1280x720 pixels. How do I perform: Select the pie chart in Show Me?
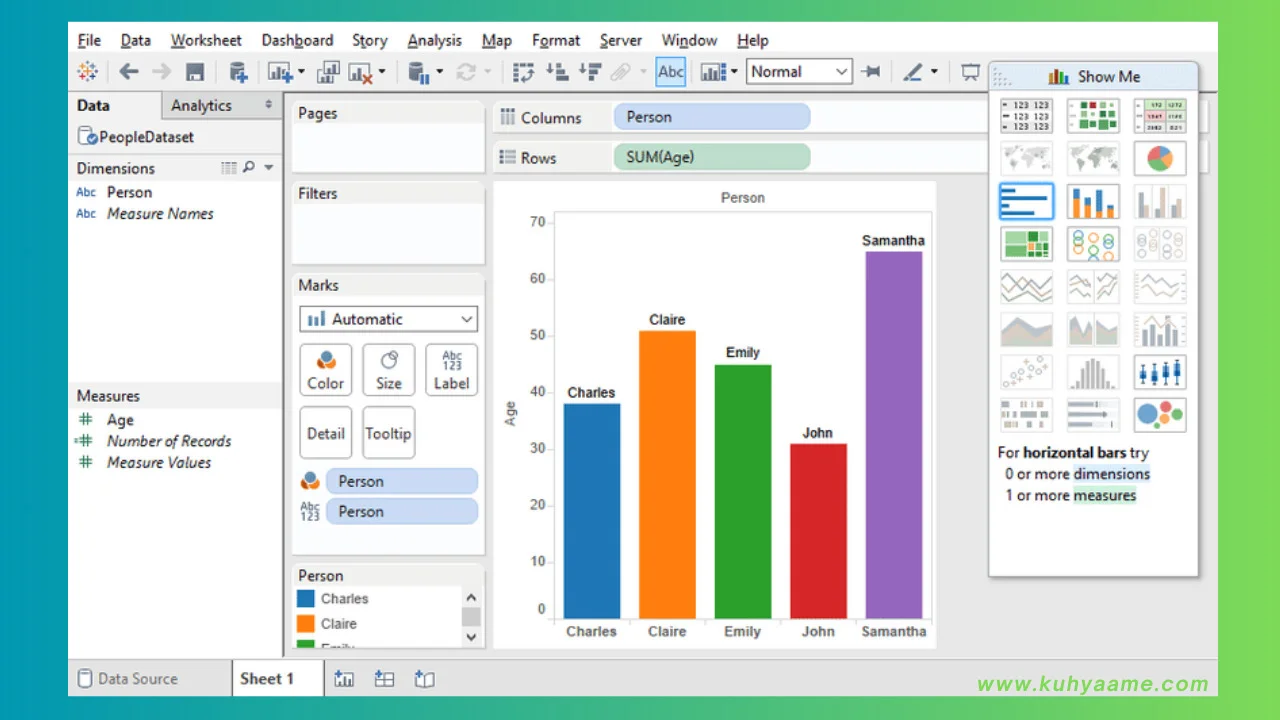(1160, 158)
